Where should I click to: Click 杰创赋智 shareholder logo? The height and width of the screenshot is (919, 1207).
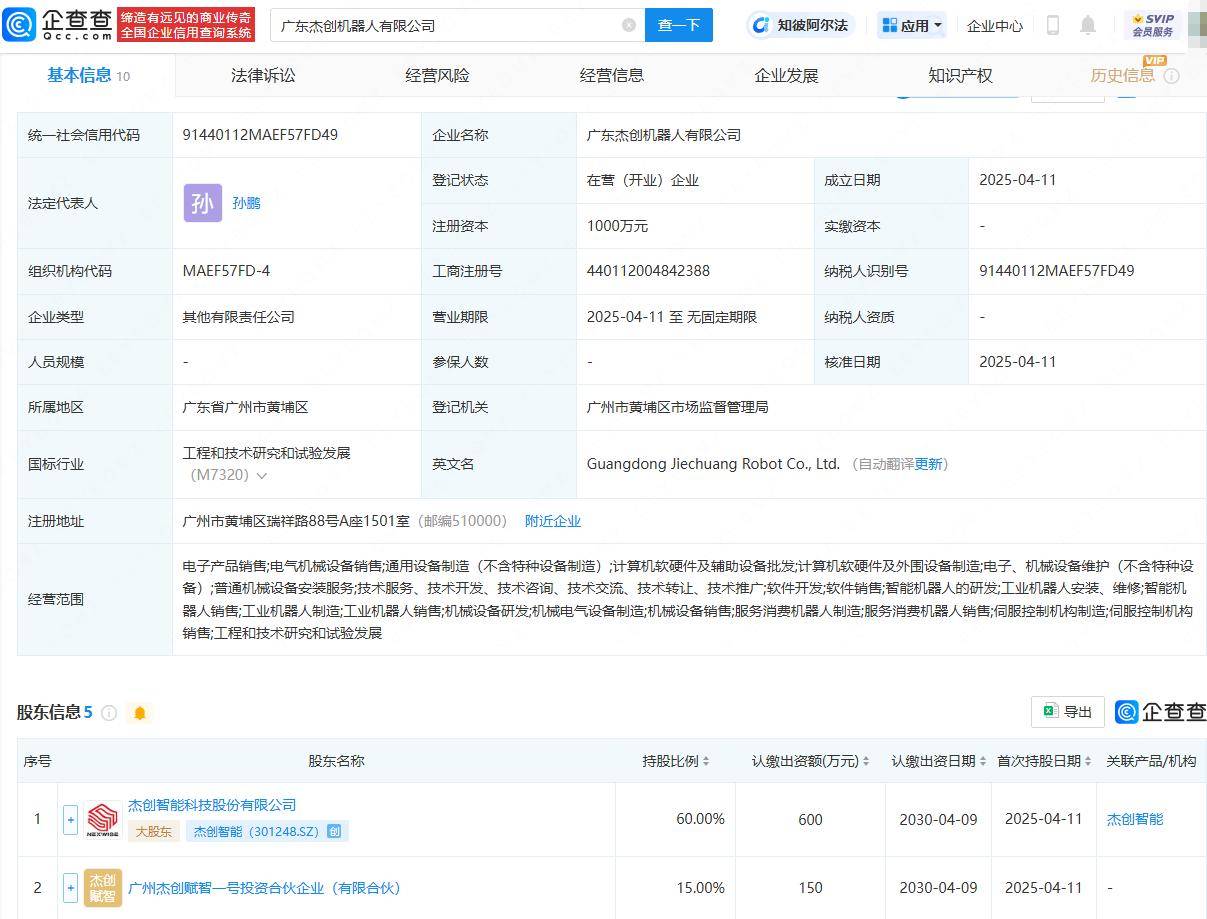click(x=103, y=888)
